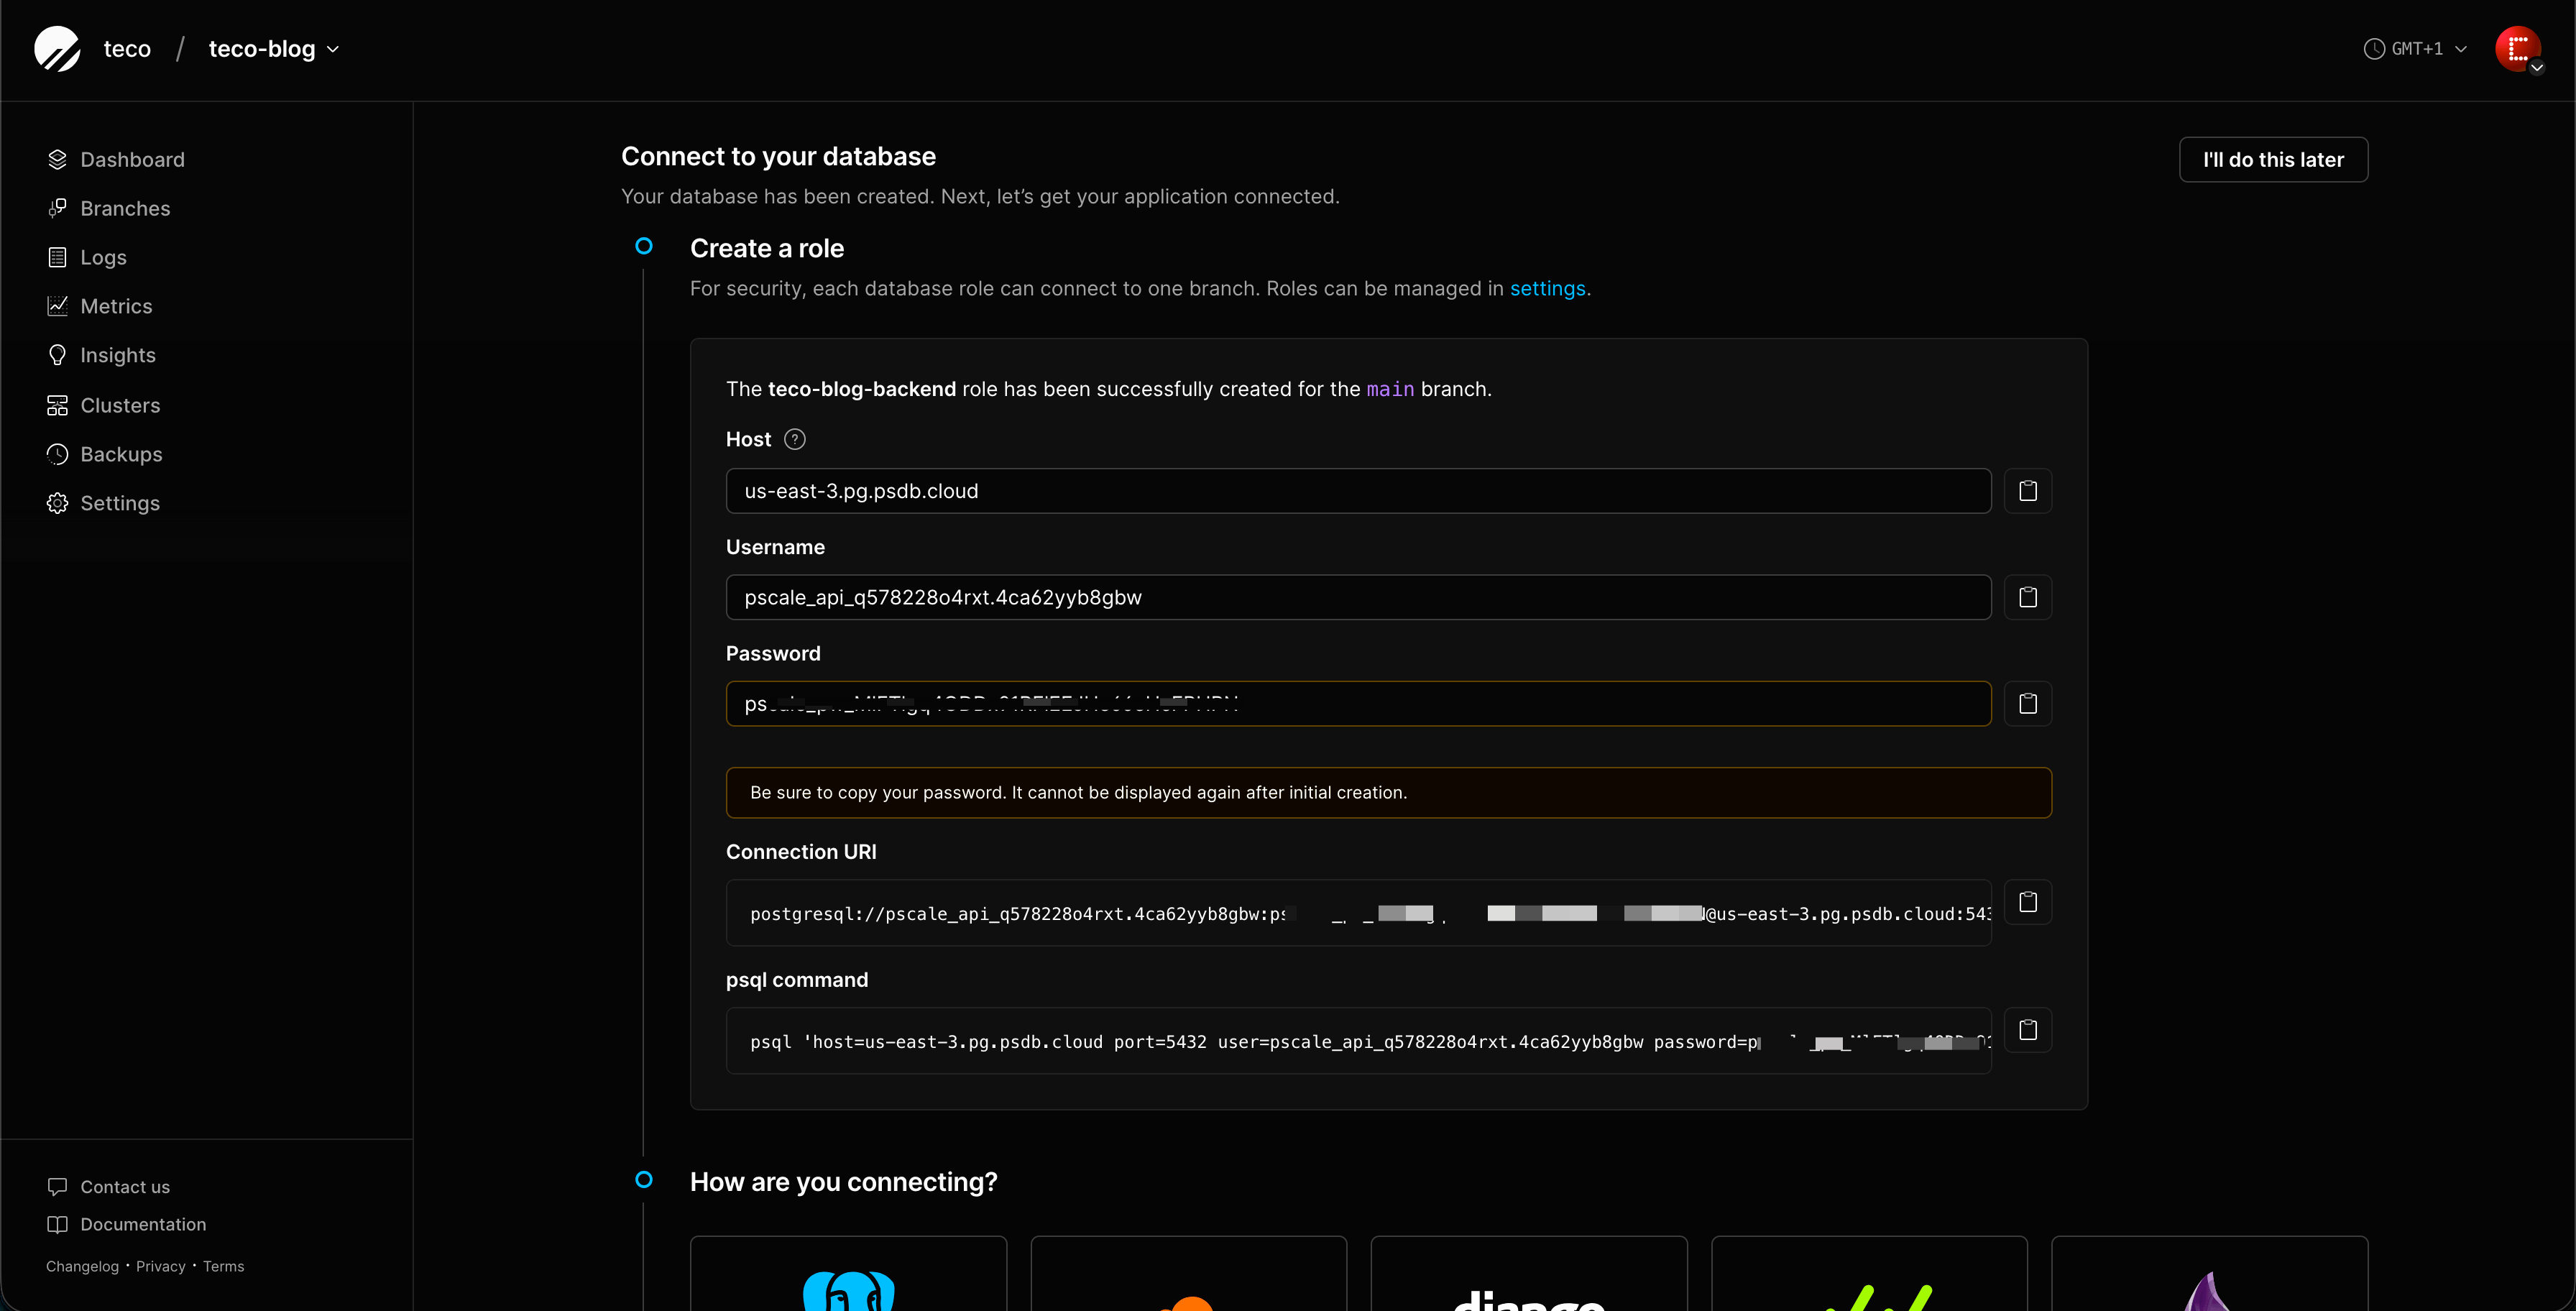2576x1311 pixels.
Task: Click the PlanetScale logo icon
Action: pos(57,49)
